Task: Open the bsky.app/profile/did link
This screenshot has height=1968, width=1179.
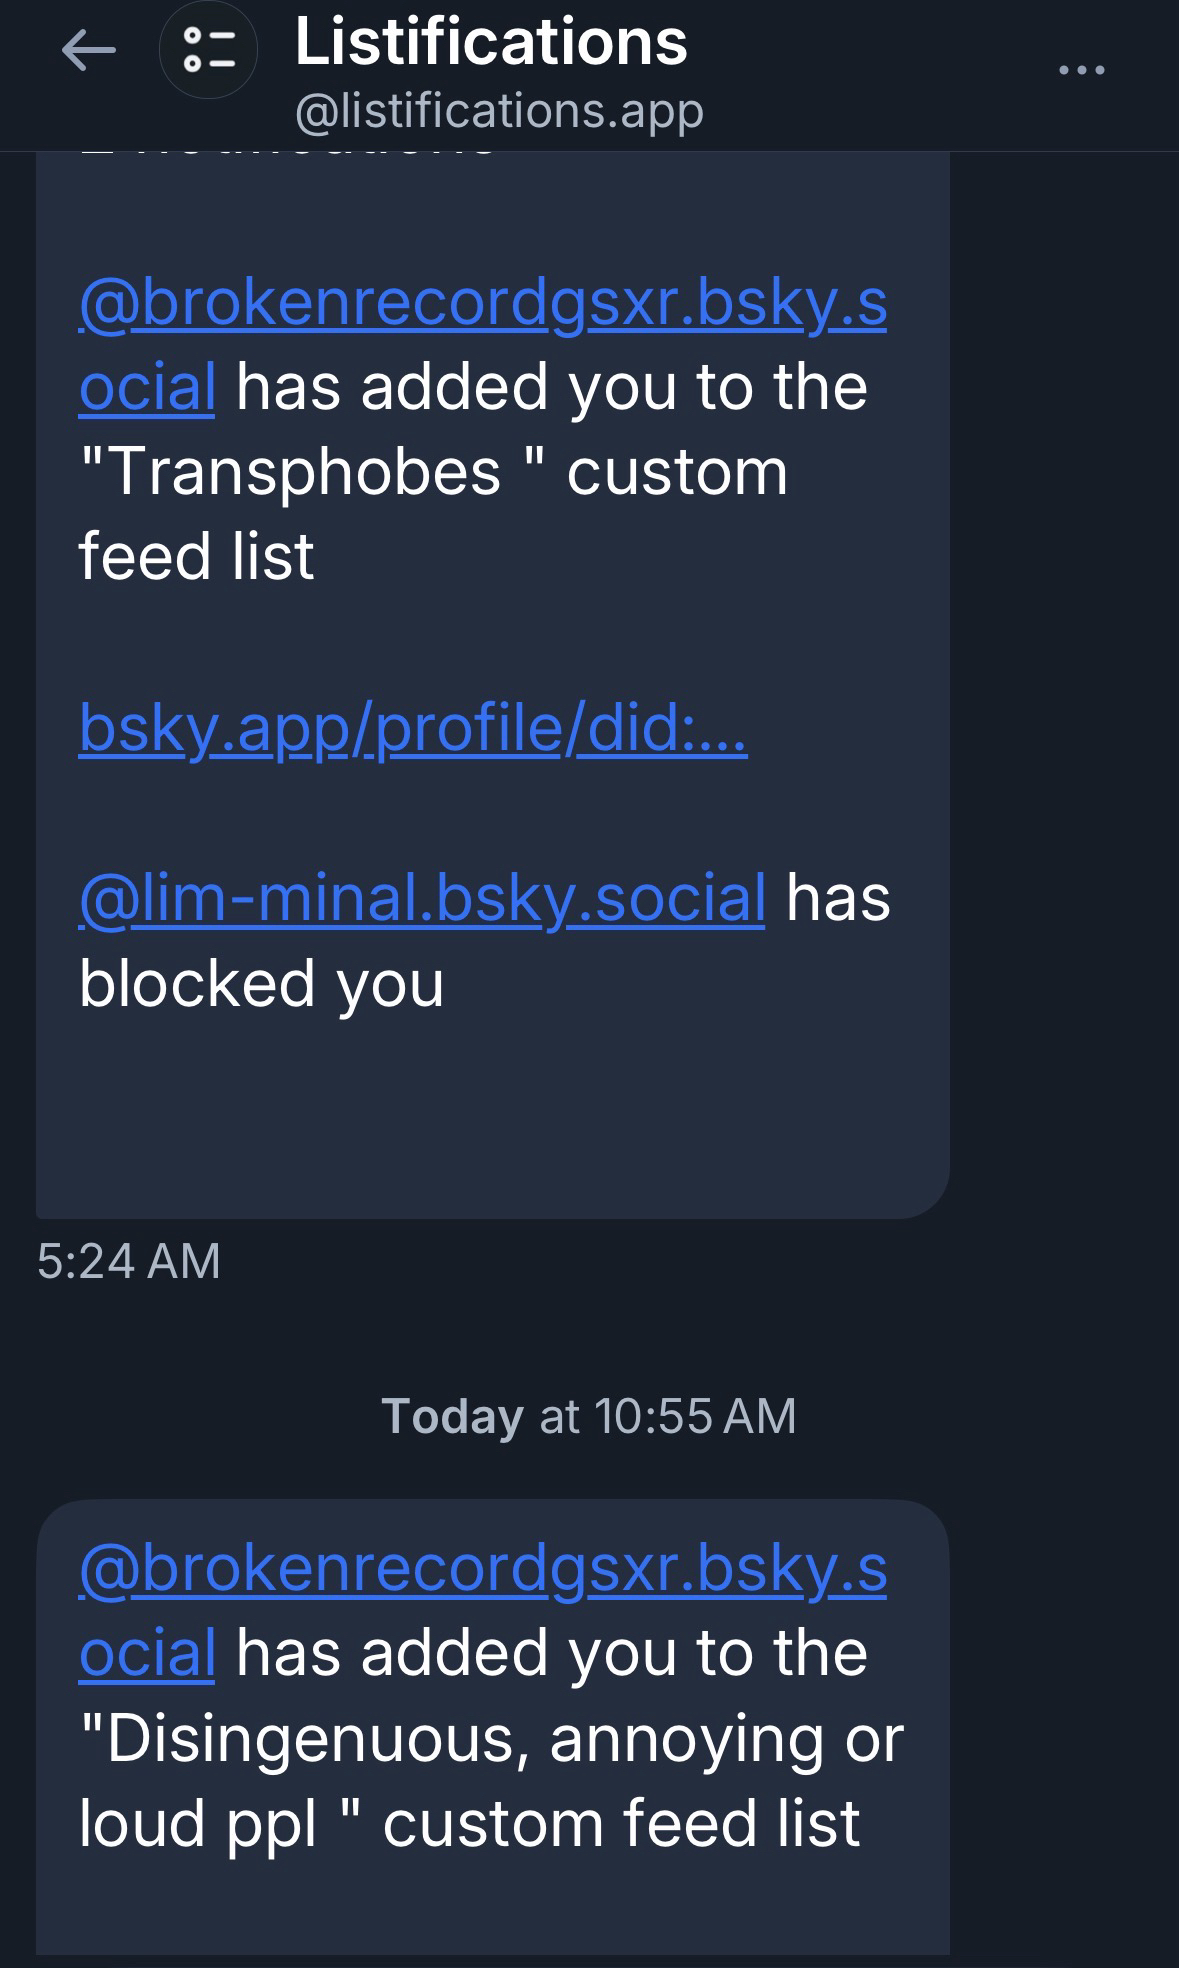Action: click(x=412, y=728)
